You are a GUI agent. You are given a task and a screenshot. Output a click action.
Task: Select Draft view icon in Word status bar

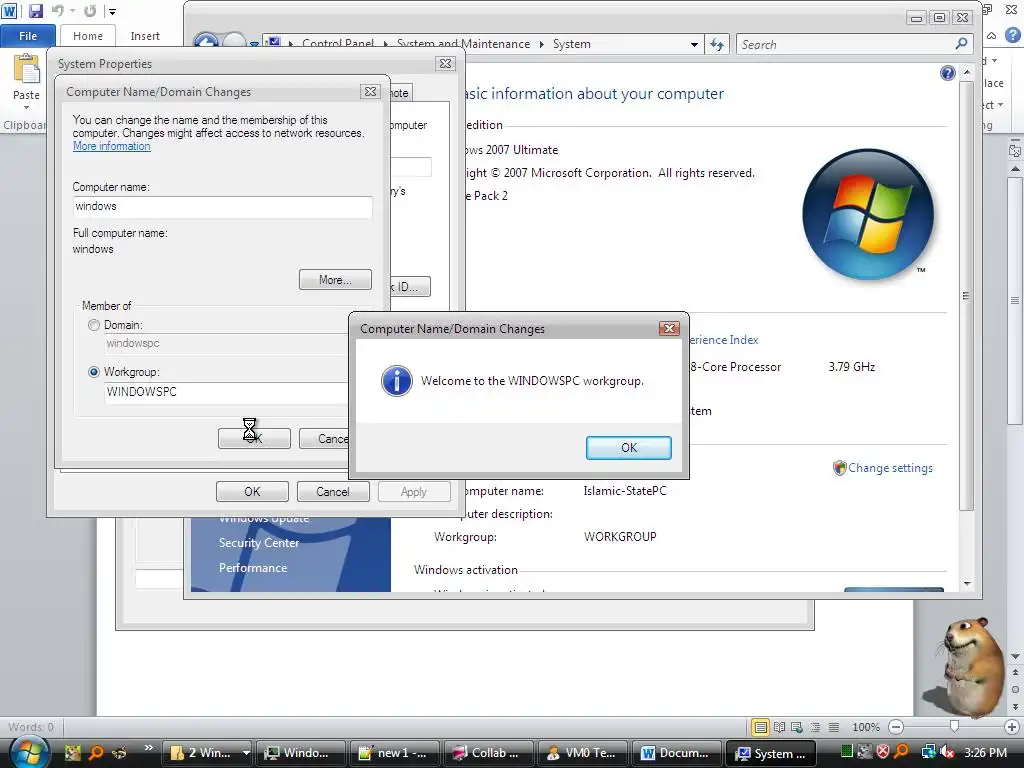(x=833, y=727)
